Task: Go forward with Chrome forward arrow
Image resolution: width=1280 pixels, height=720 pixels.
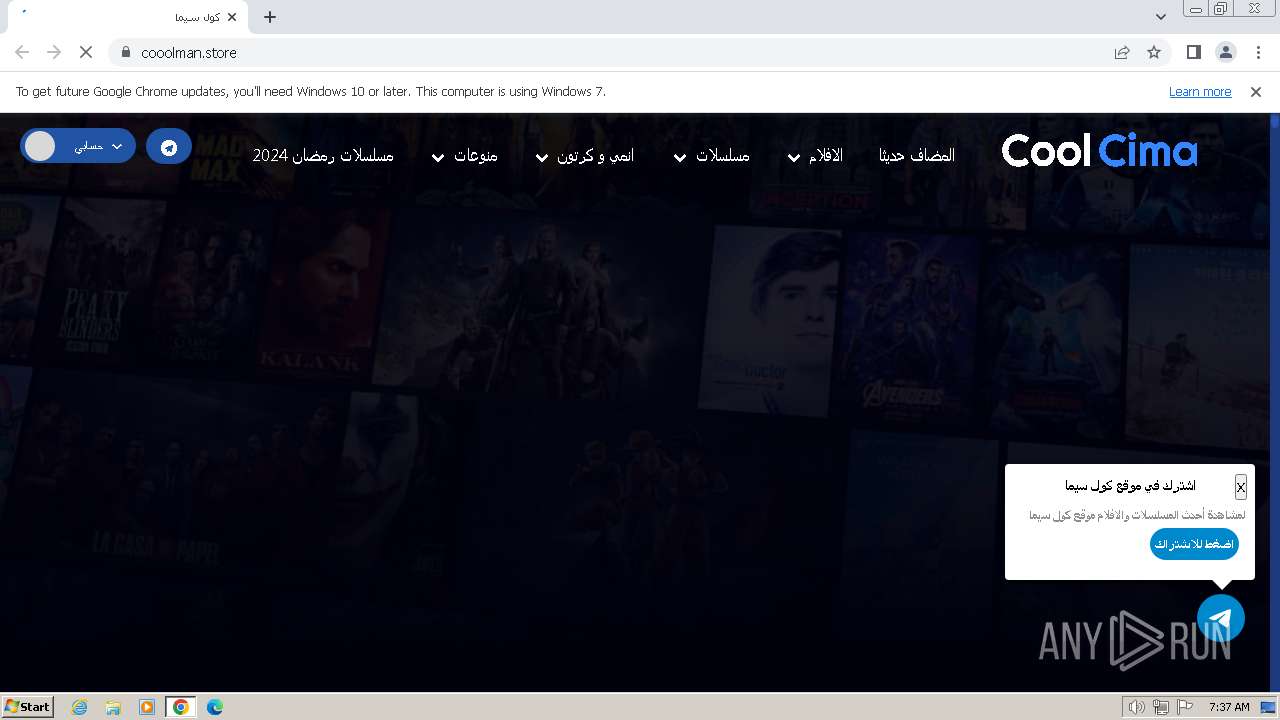Action: pyautogui.click(x=54, y=52)
